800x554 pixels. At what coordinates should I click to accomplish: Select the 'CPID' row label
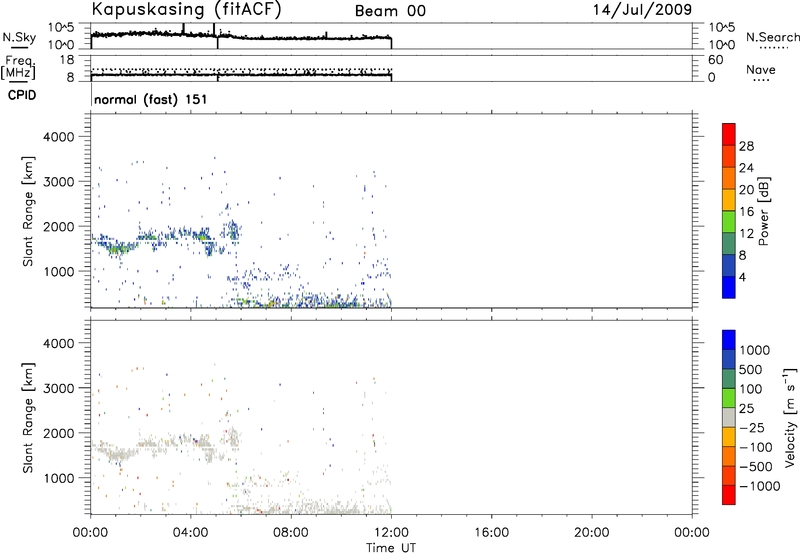pyautogui.click(x=22, y=95)
